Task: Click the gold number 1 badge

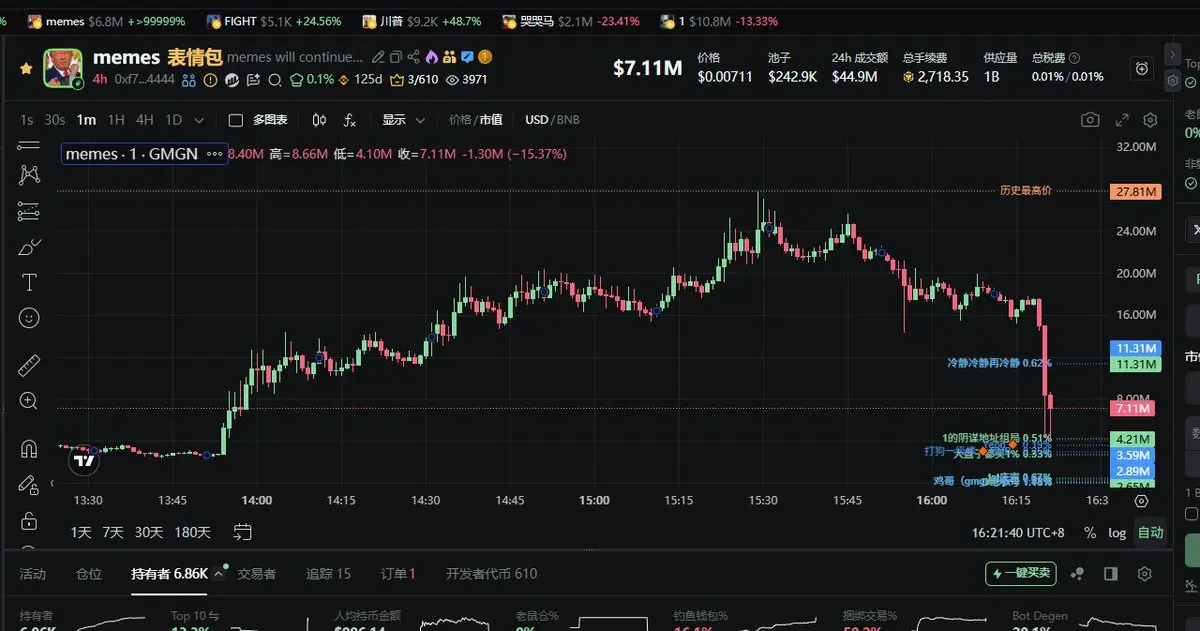Action: 485,57
